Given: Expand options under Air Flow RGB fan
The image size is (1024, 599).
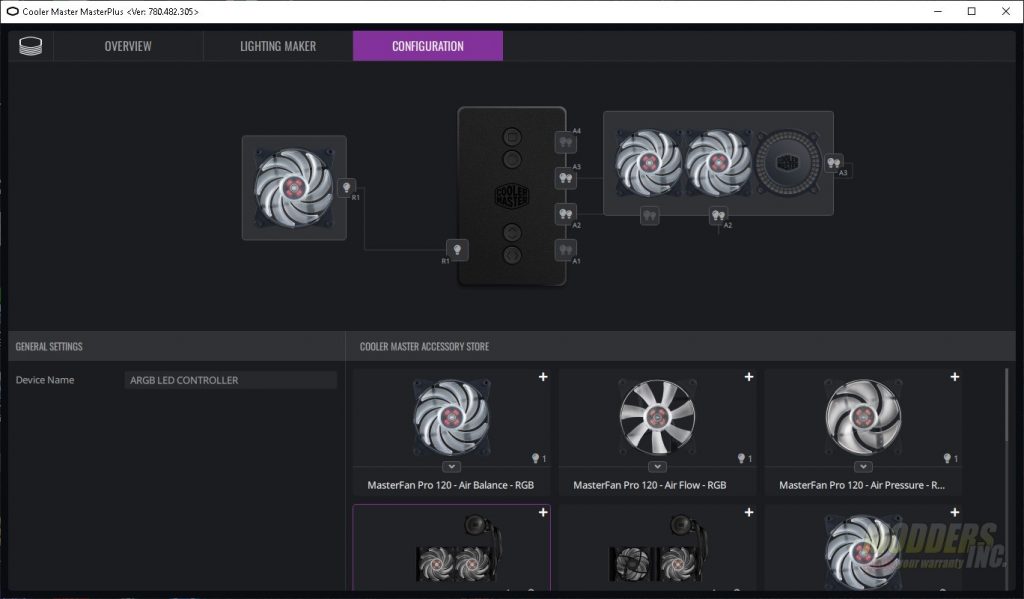Looking at the screenshot, I should click(658, 466).
